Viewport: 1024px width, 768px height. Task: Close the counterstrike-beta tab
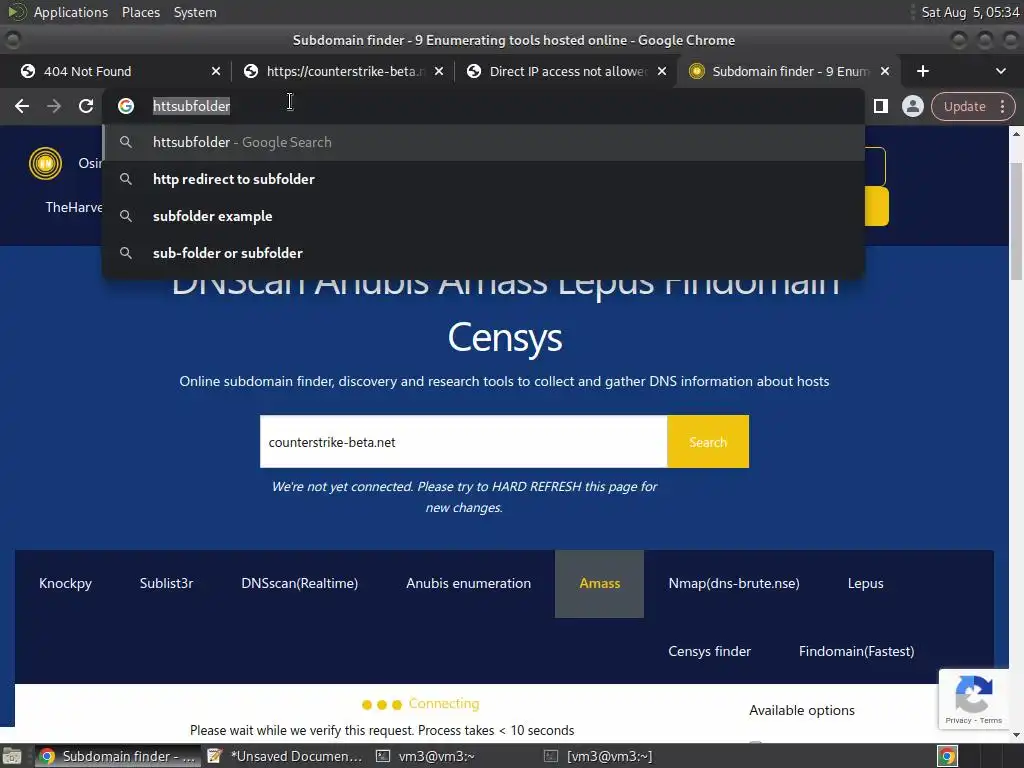point(439,71)
